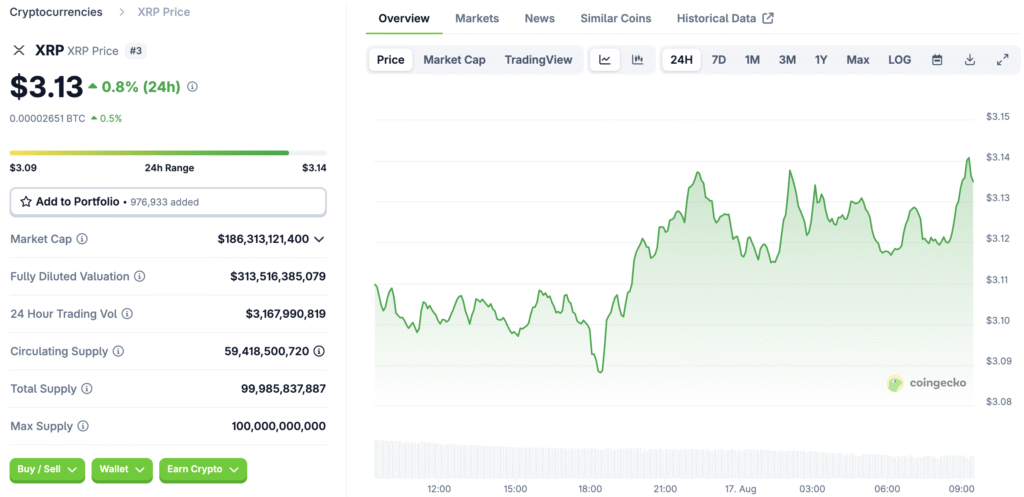Click the volume bars below the chart
This screenshot has width=1024, height=497.
(x=672, y=458)
